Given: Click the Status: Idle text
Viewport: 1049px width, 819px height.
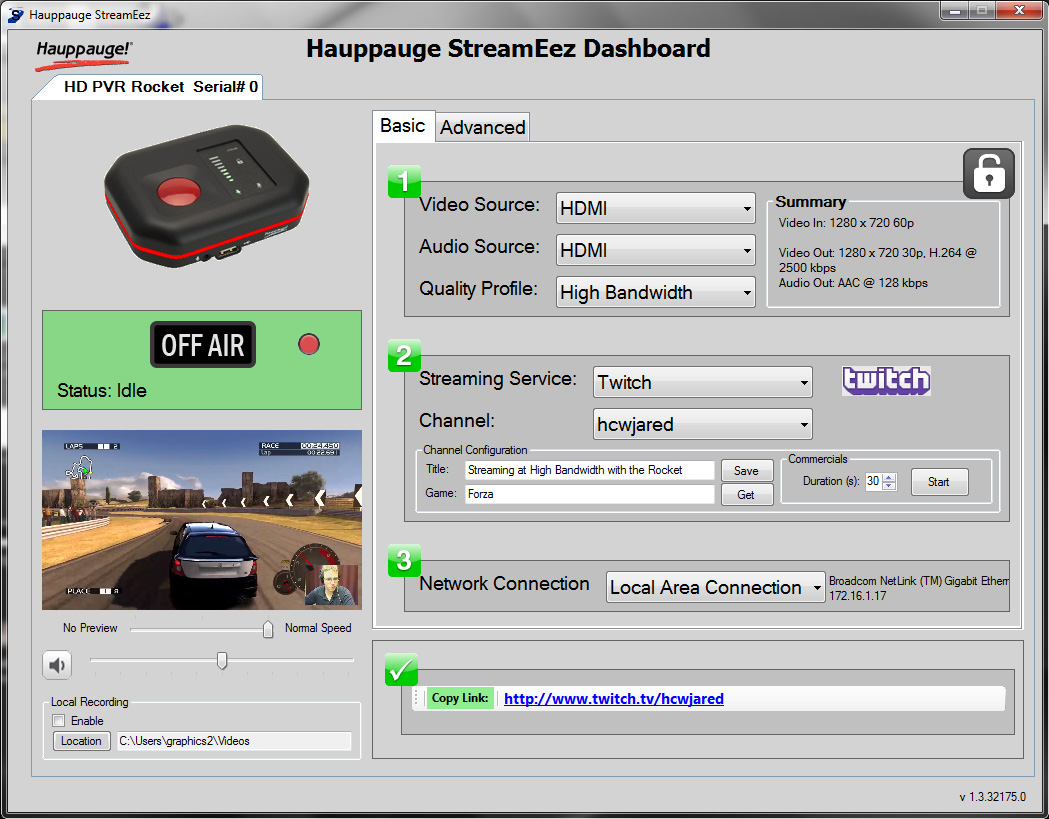Looking at the screenshot, I should tap(102, 390).
